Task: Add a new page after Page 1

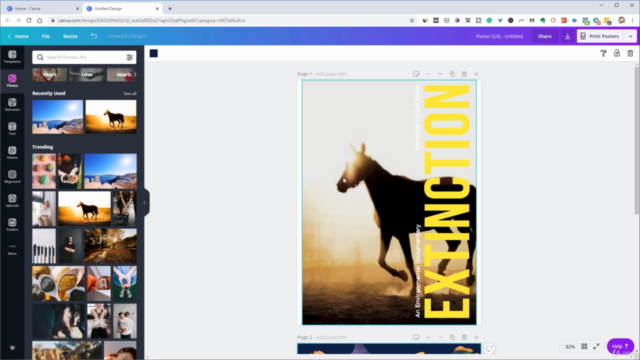Action: click(x=476, y=74)
